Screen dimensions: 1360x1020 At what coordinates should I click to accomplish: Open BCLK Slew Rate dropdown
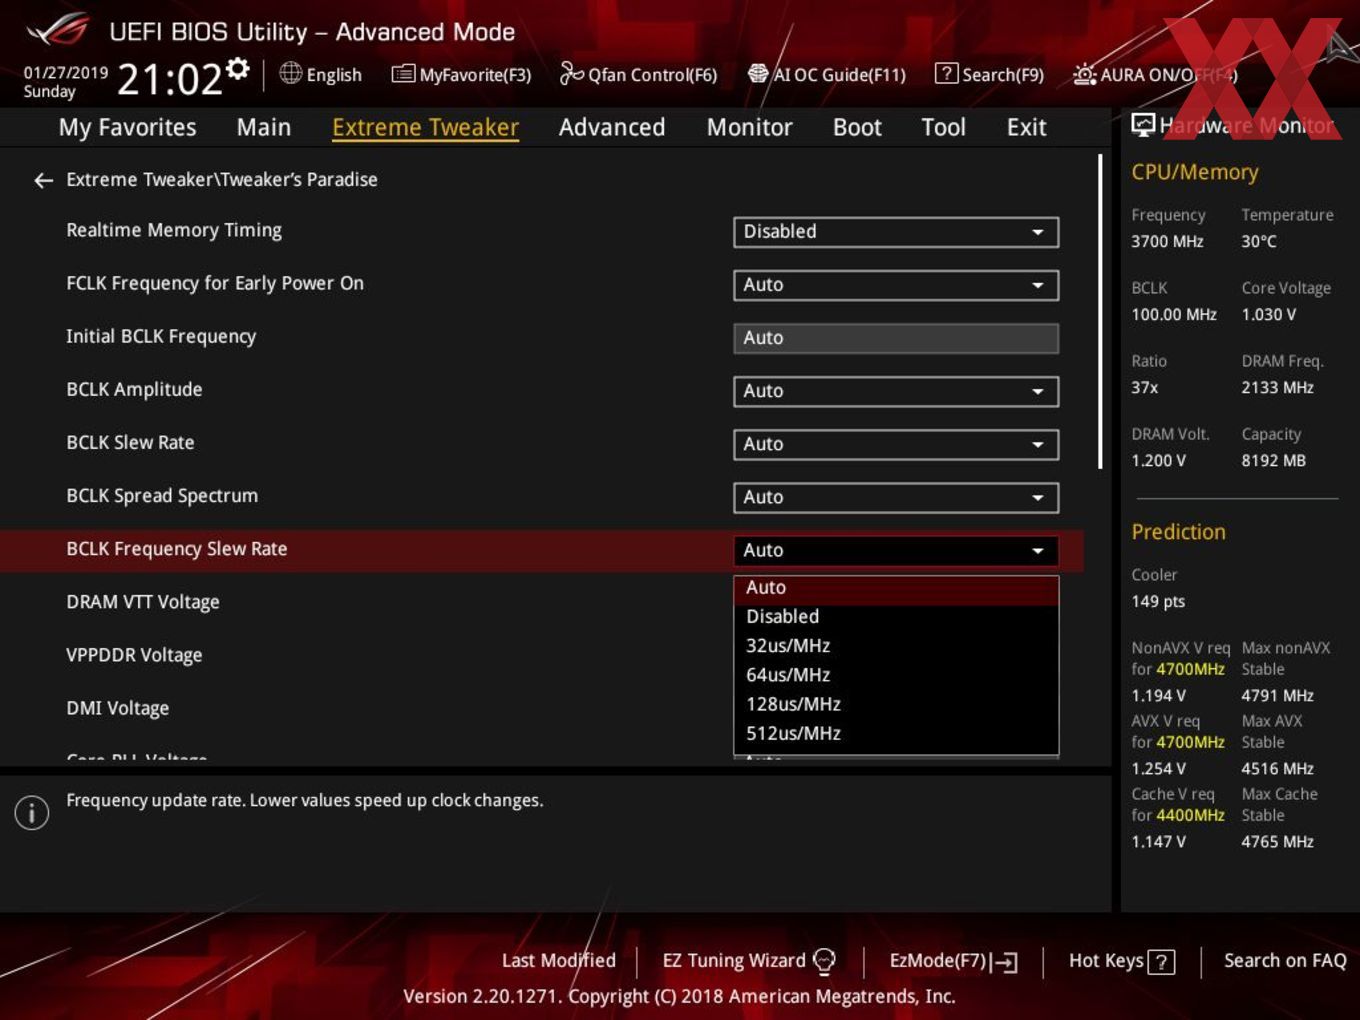point(896,444)
